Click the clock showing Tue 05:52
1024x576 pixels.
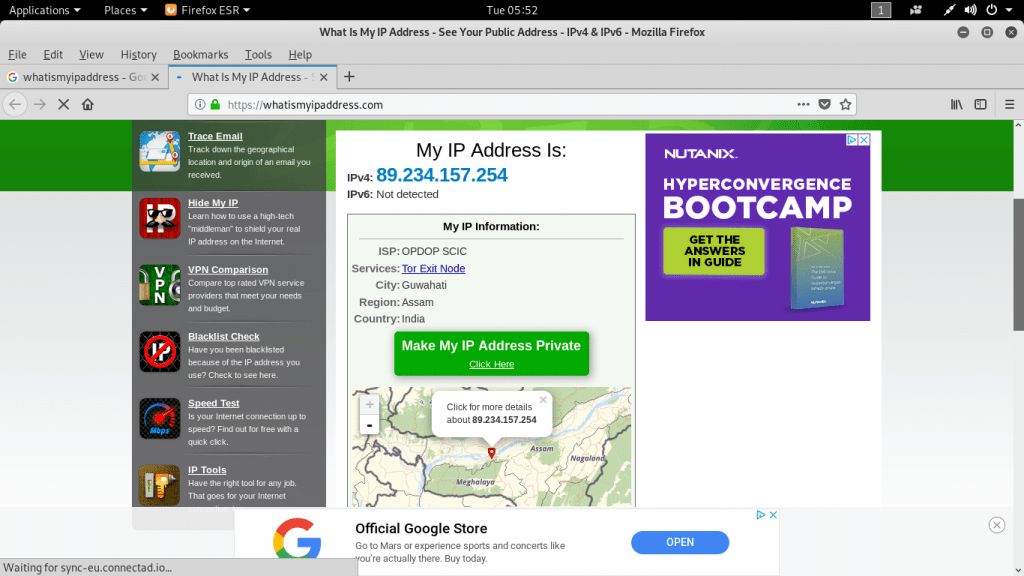point(512,10)
